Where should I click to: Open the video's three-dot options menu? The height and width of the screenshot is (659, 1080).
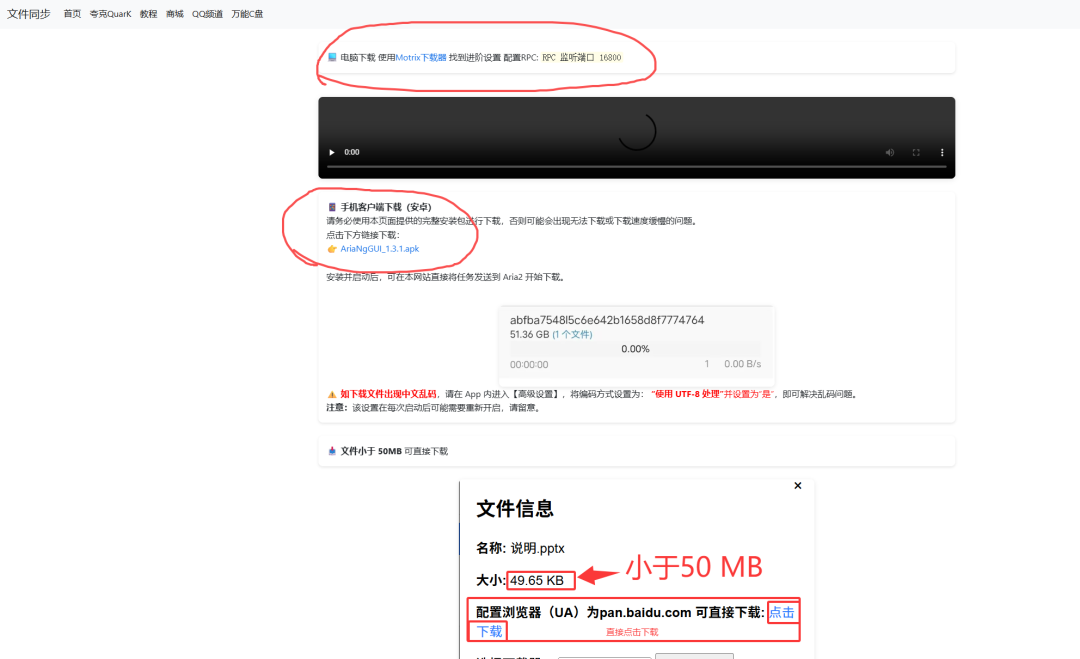[941, 152]
